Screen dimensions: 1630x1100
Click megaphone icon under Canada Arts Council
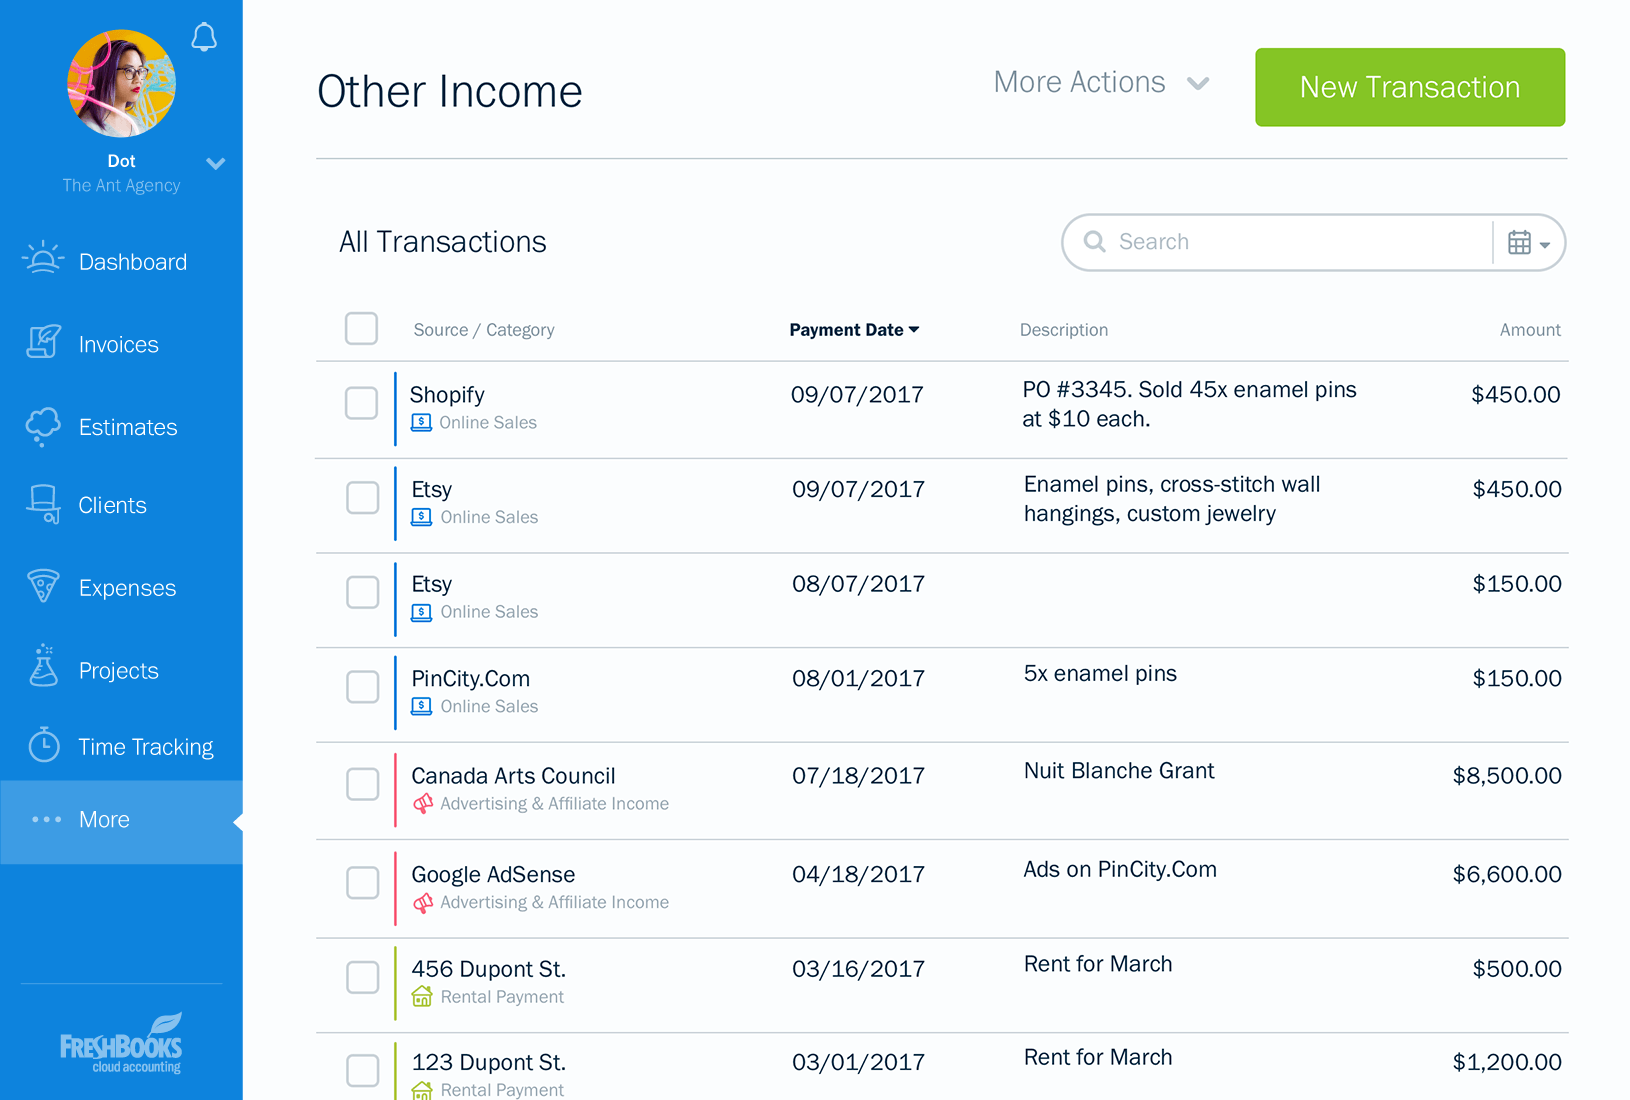pyautogui.click(x=423, y=803)
